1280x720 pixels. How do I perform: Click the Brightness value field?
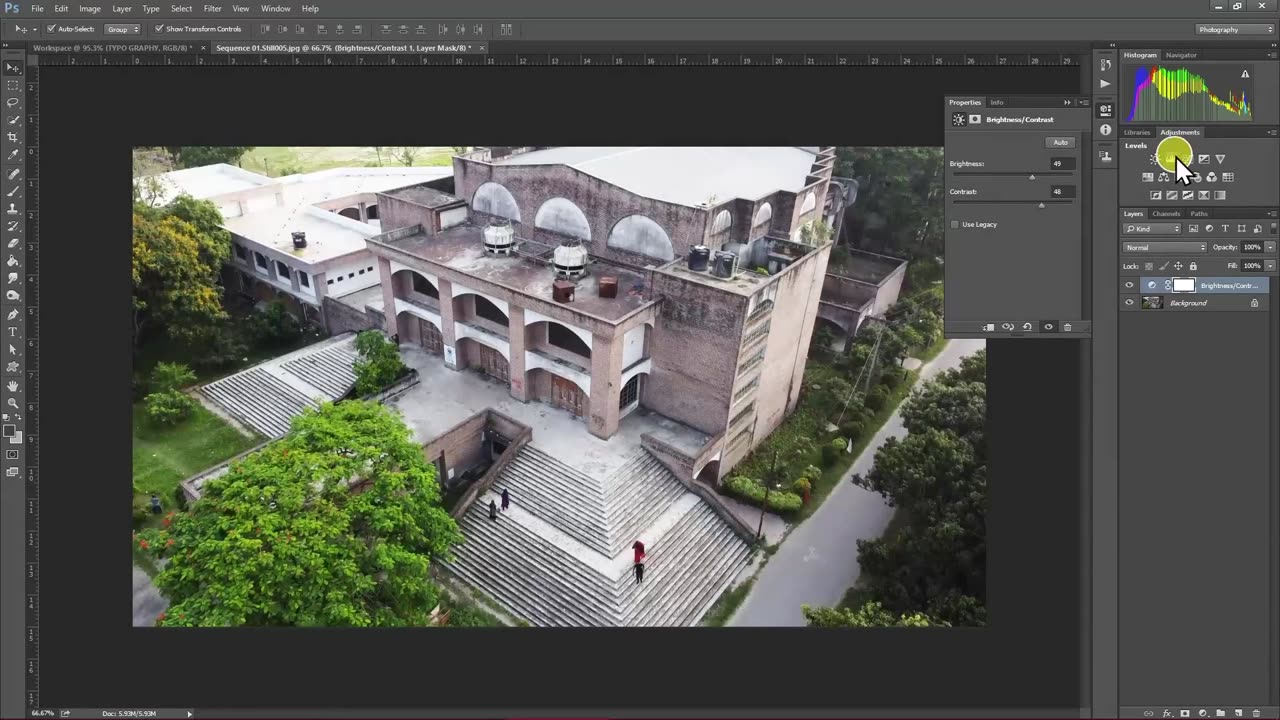[x=1061, y=163]
